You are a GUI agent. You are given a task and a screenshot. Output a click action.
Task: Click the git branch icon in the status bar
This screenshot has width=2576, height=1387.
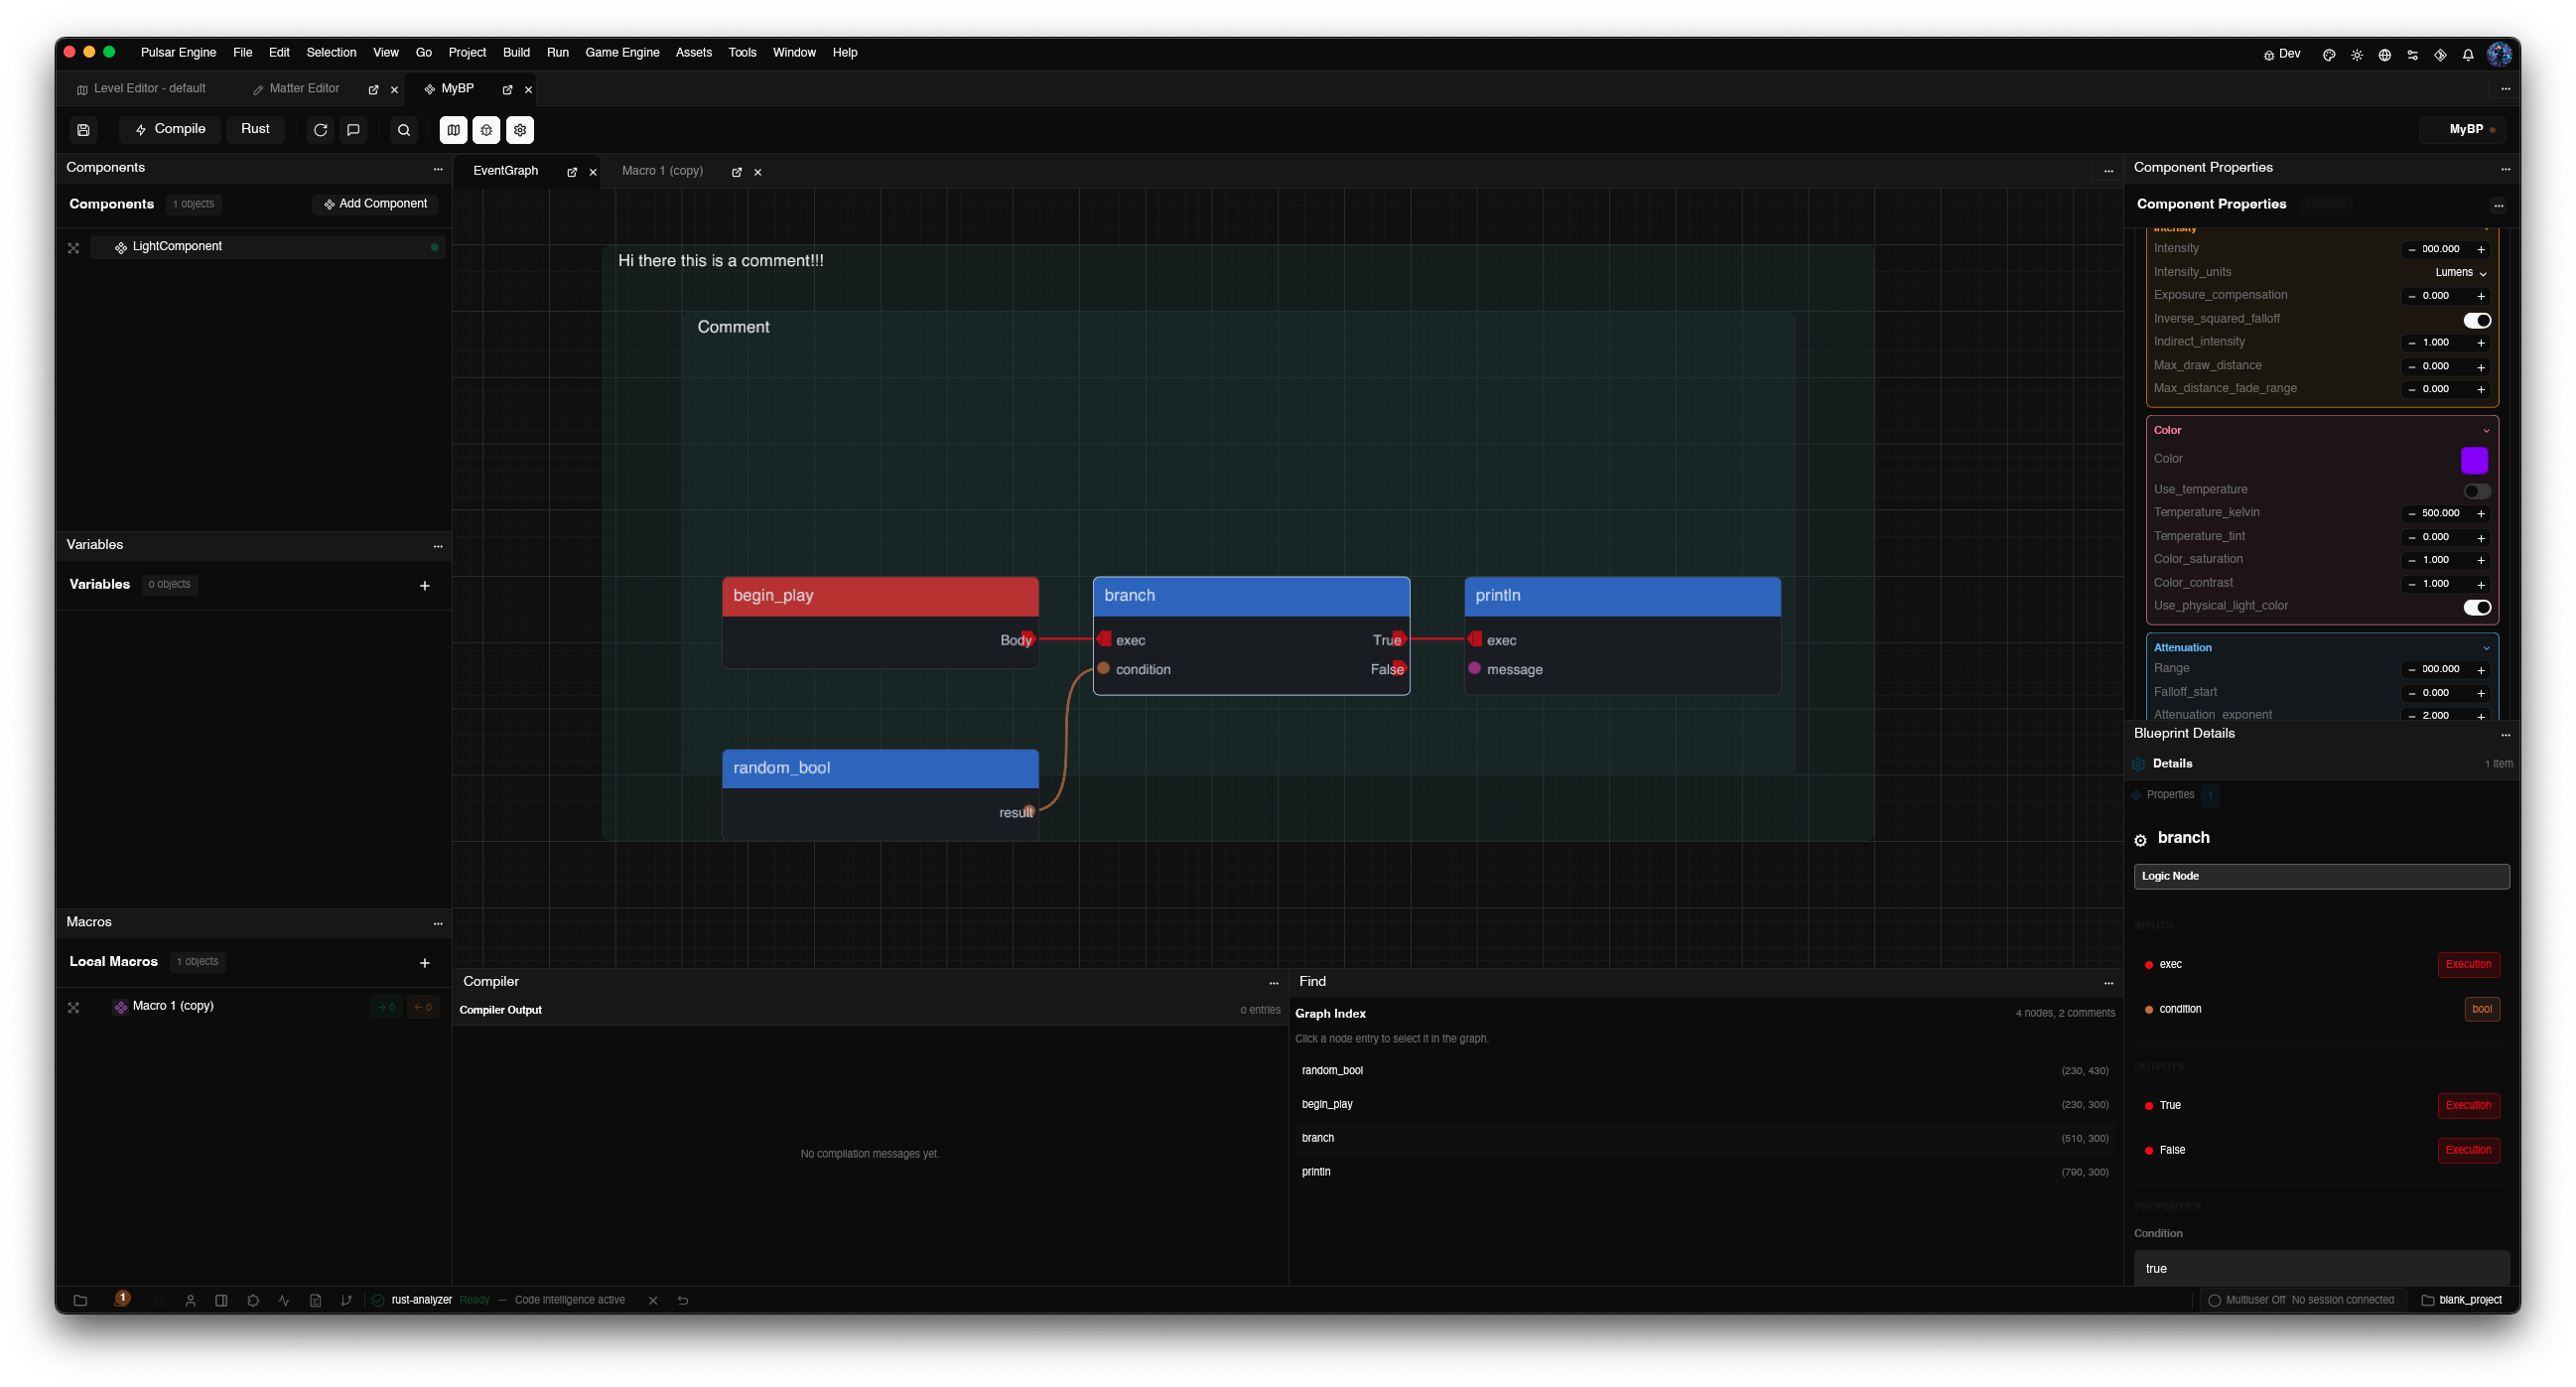[346, 1300]
